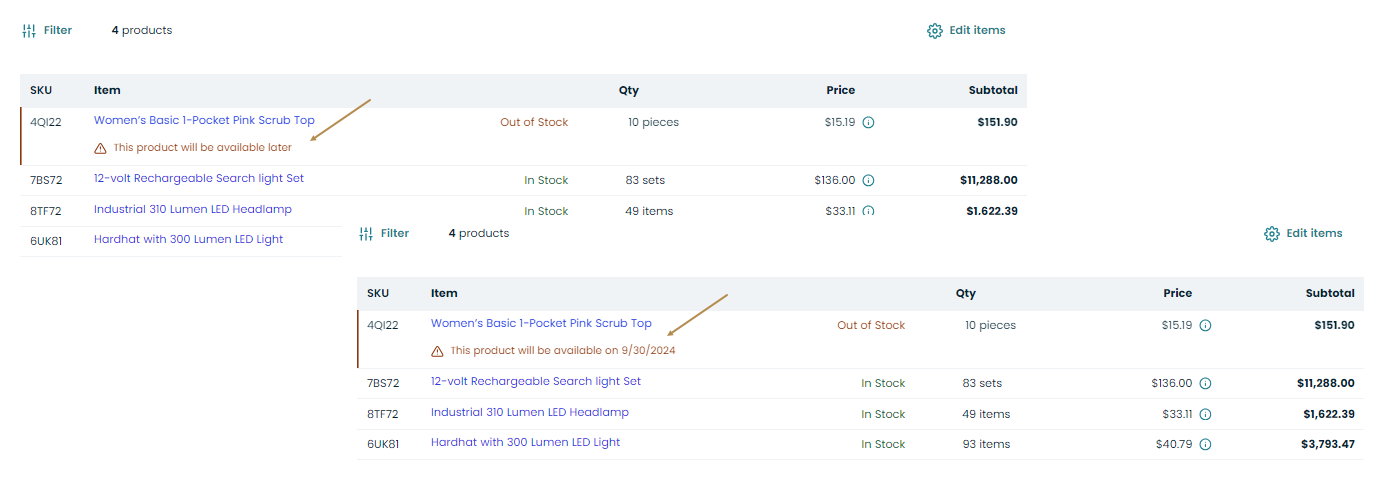Open Filter in the background panel
Screen dimensions: 1379x485
47,30
